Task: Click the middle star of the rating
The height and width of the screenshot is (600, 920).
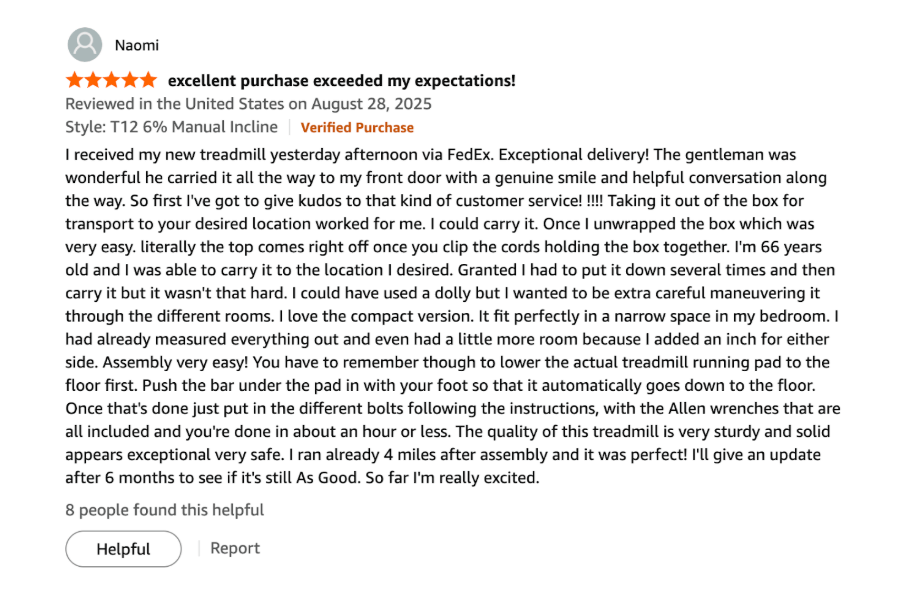Action: (x=111, y=79)
